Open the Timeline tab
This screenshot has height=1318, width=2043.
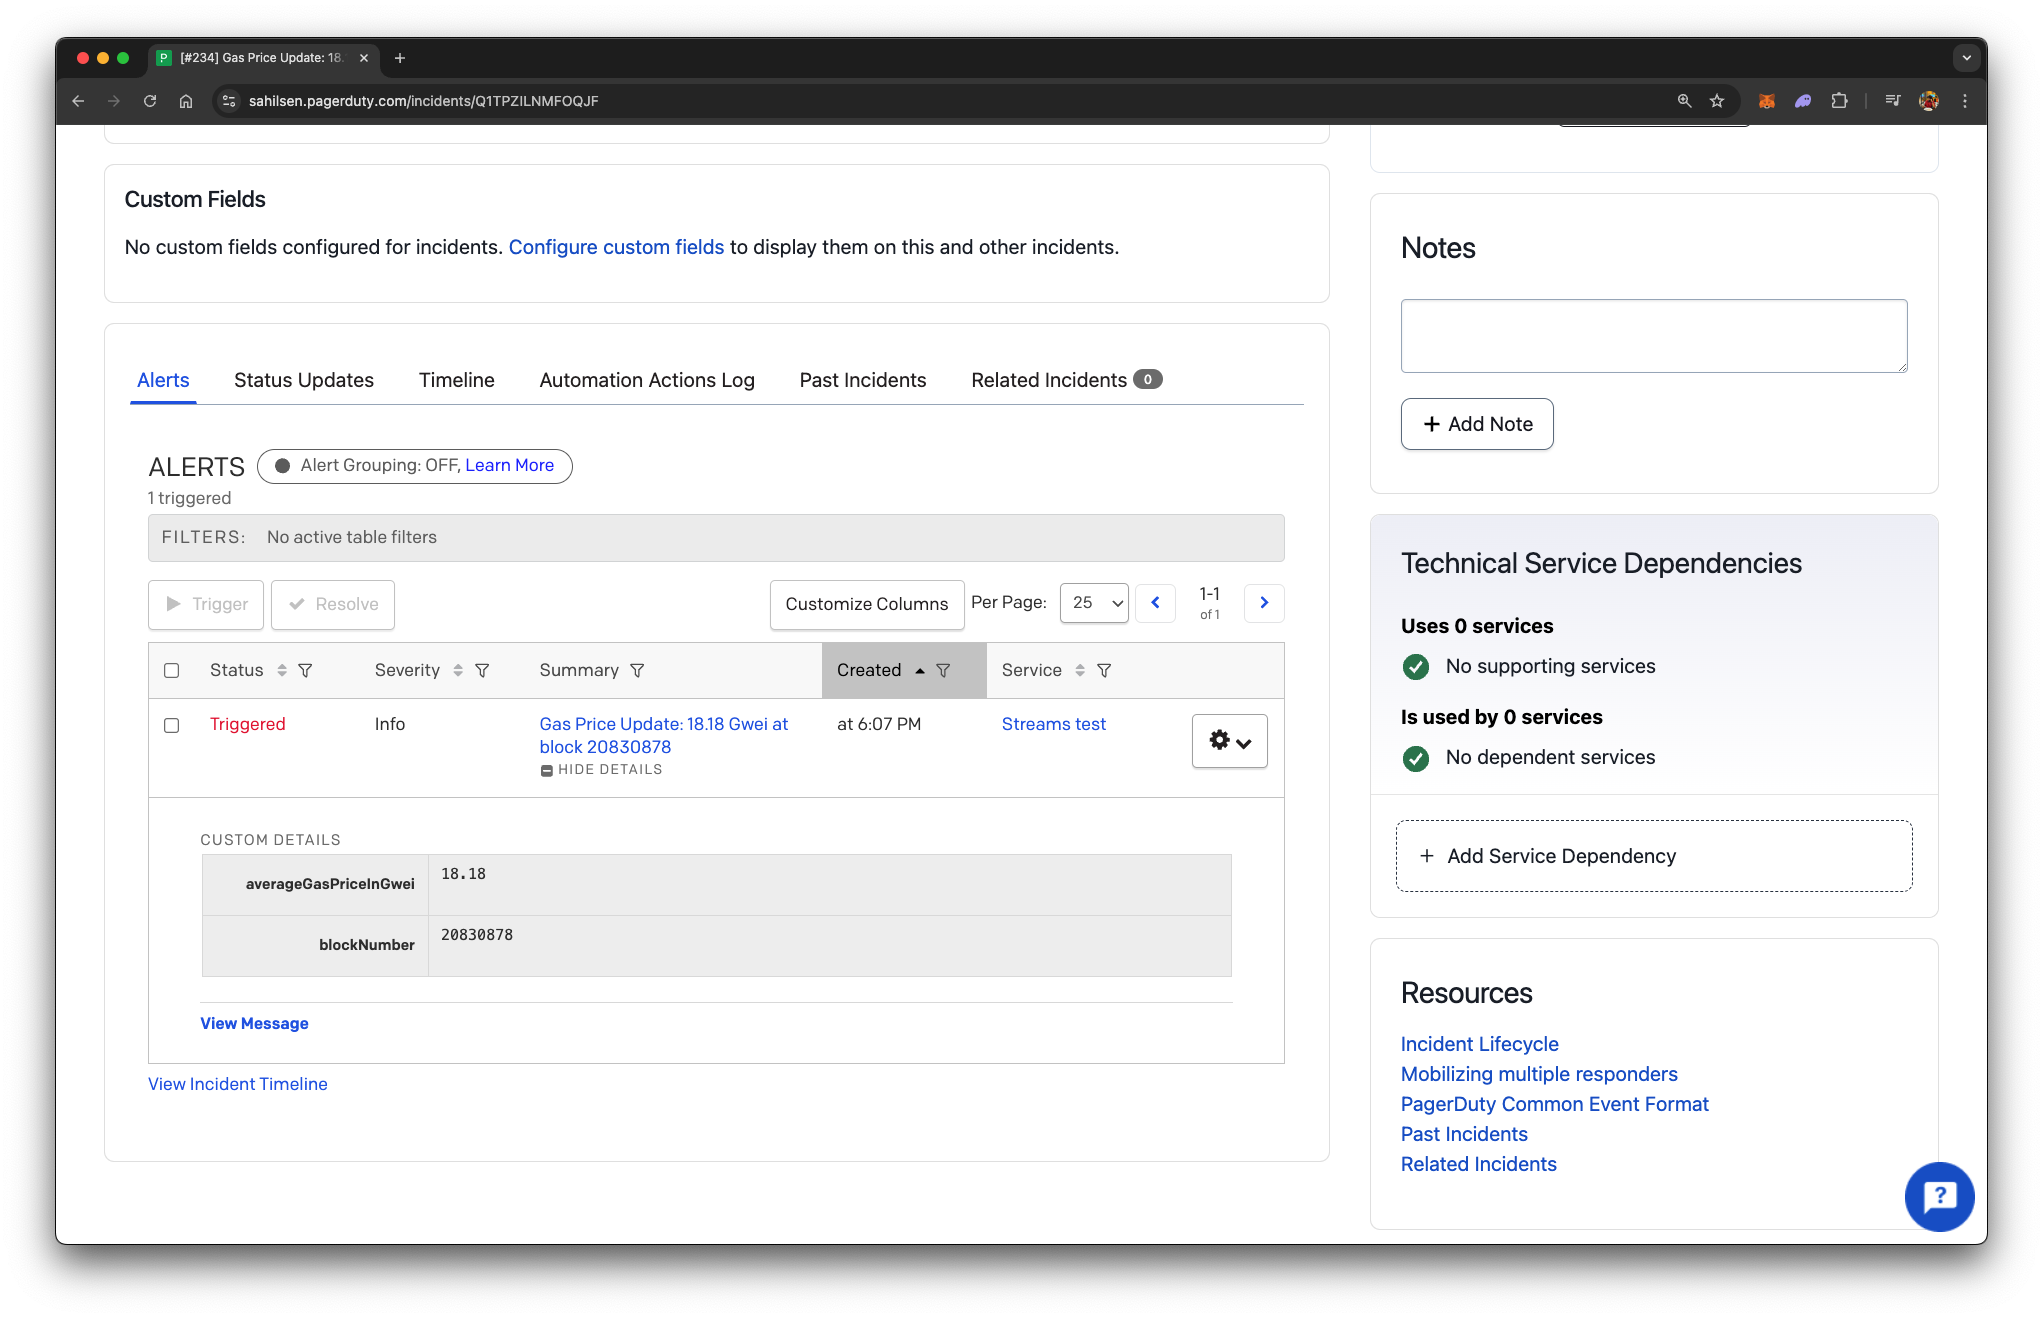[x=457, y=380]
